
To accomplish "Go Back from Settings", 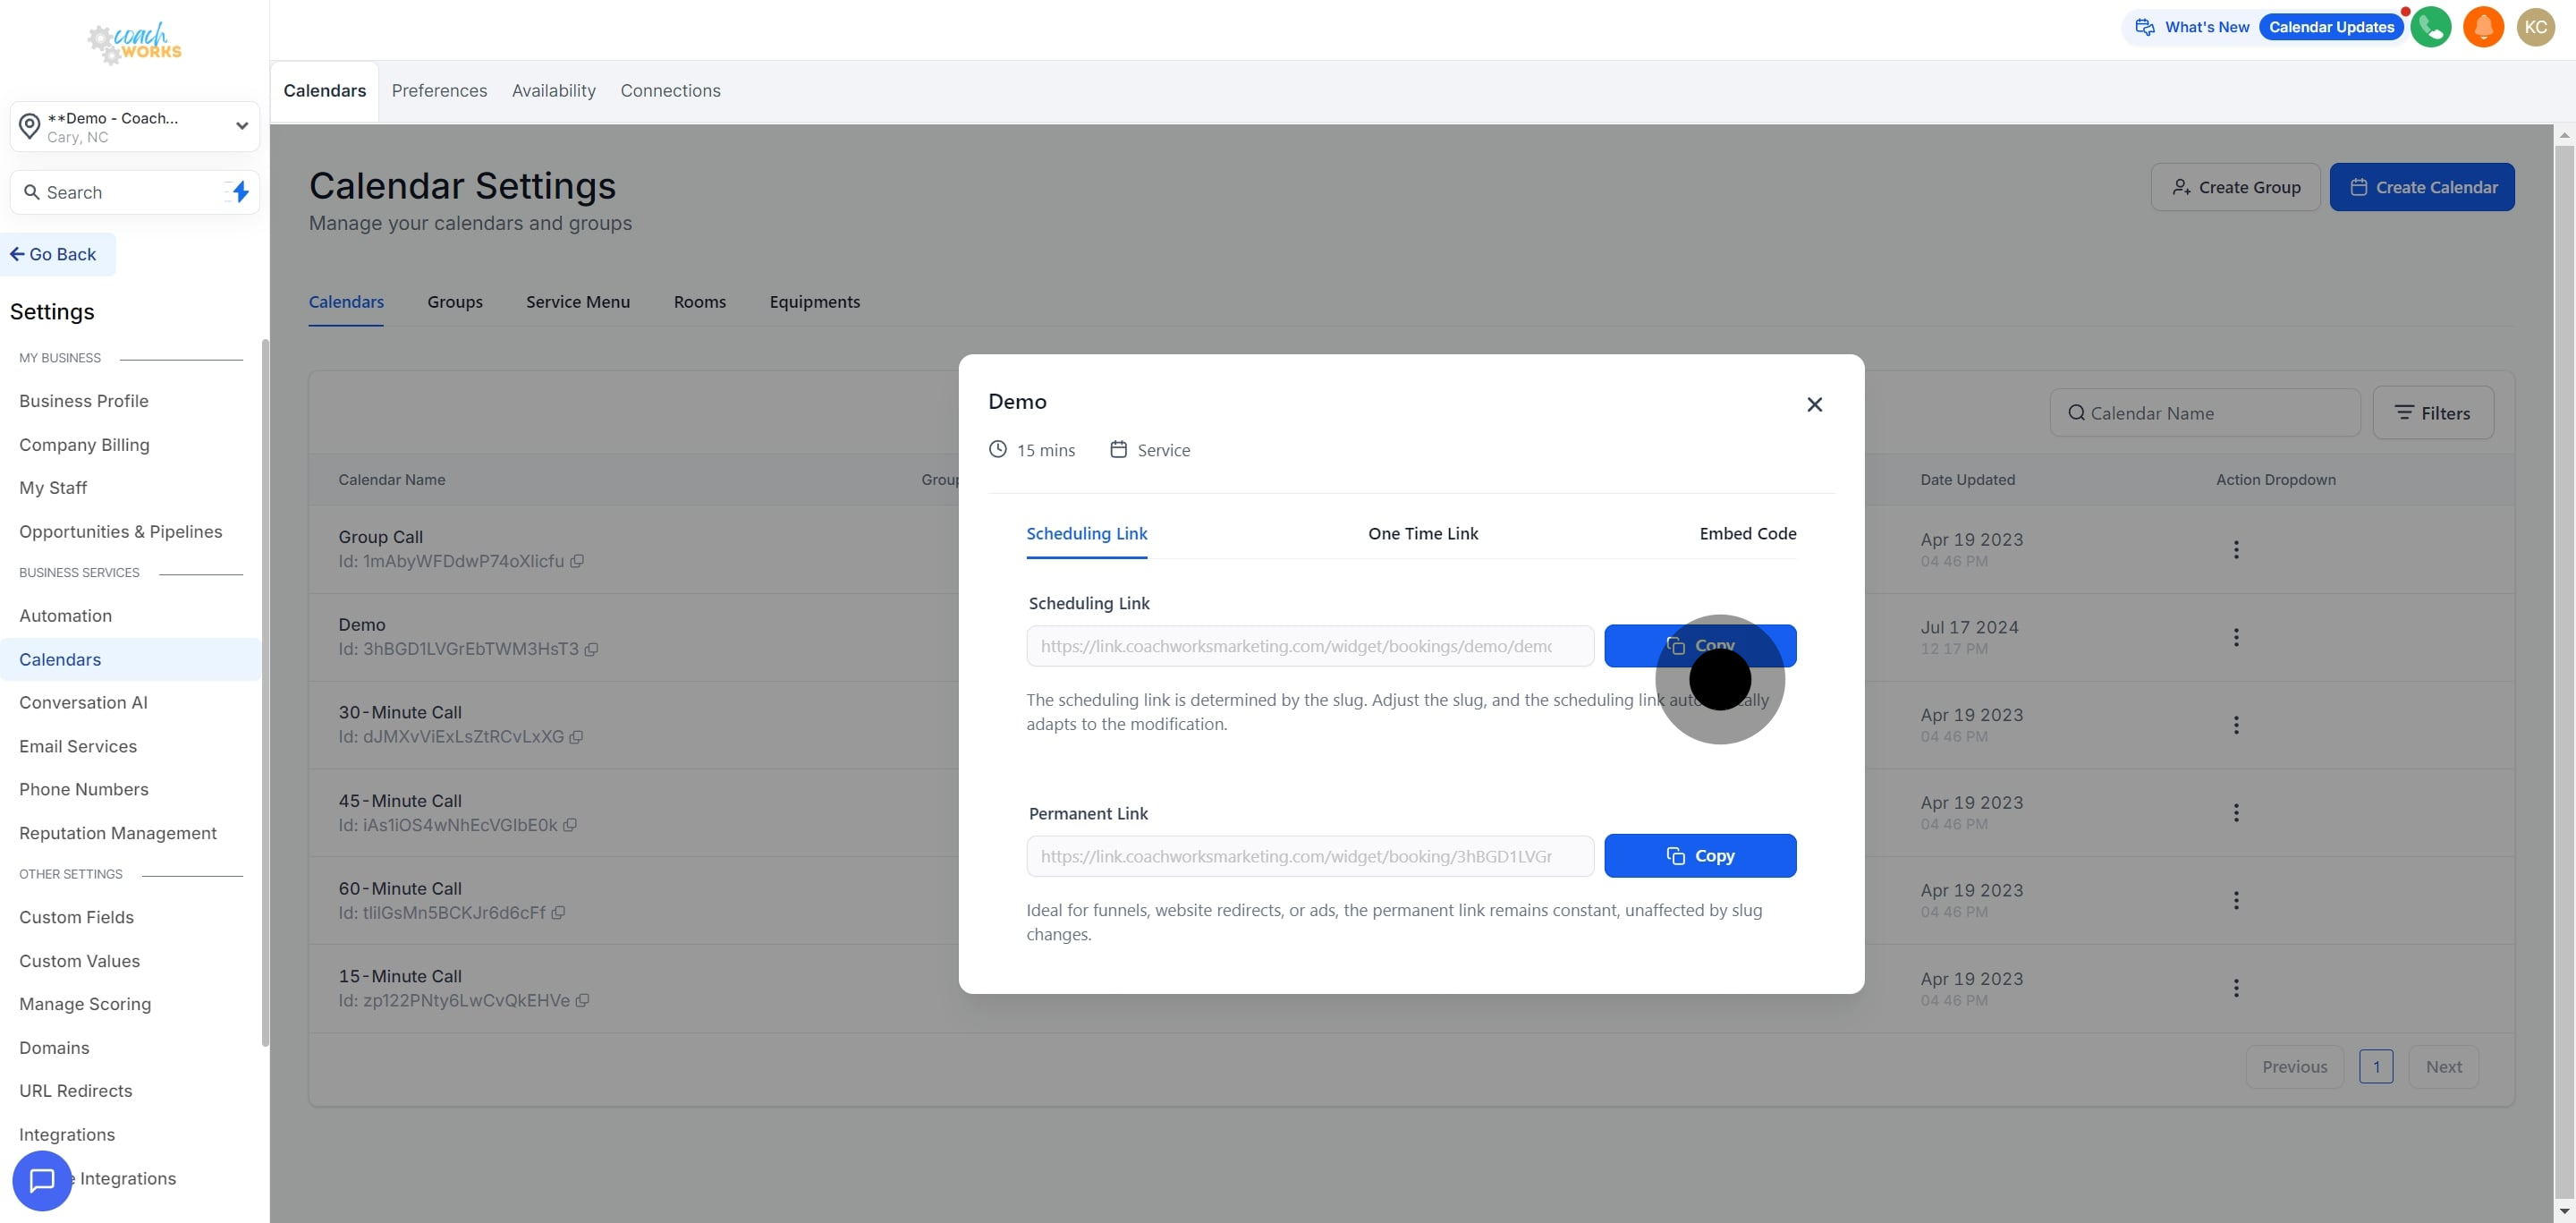I will [x=55, y=255].
